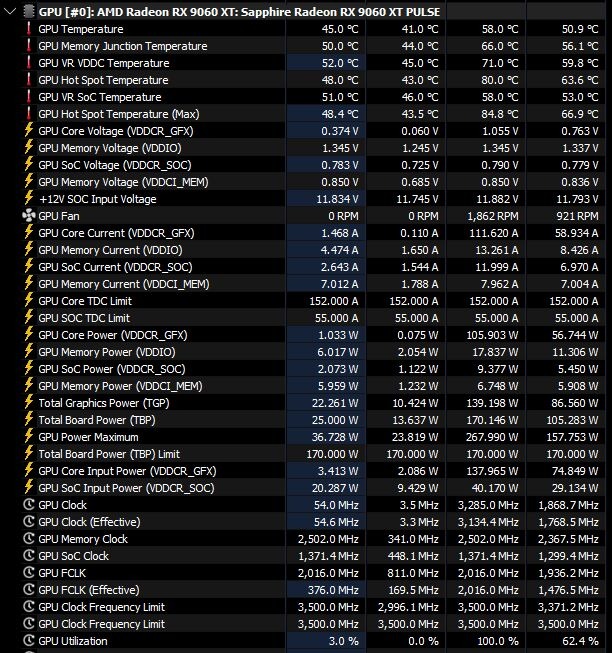
Task: Click minimum core voltage 0.060 V
Action: (x=420, y=131)
